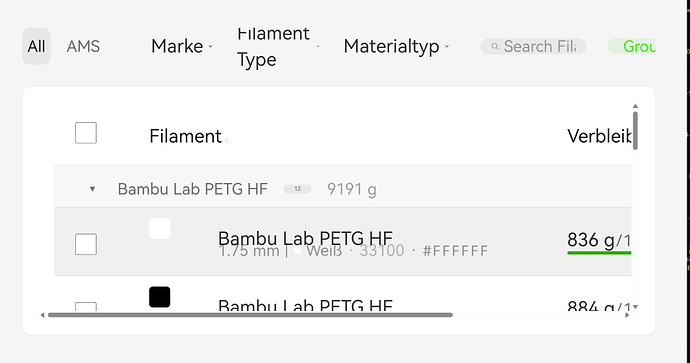Check the white Bambu Lab PETG HF row
The height and width of the screenshot is (363, 690).
(x=86, y=244)
